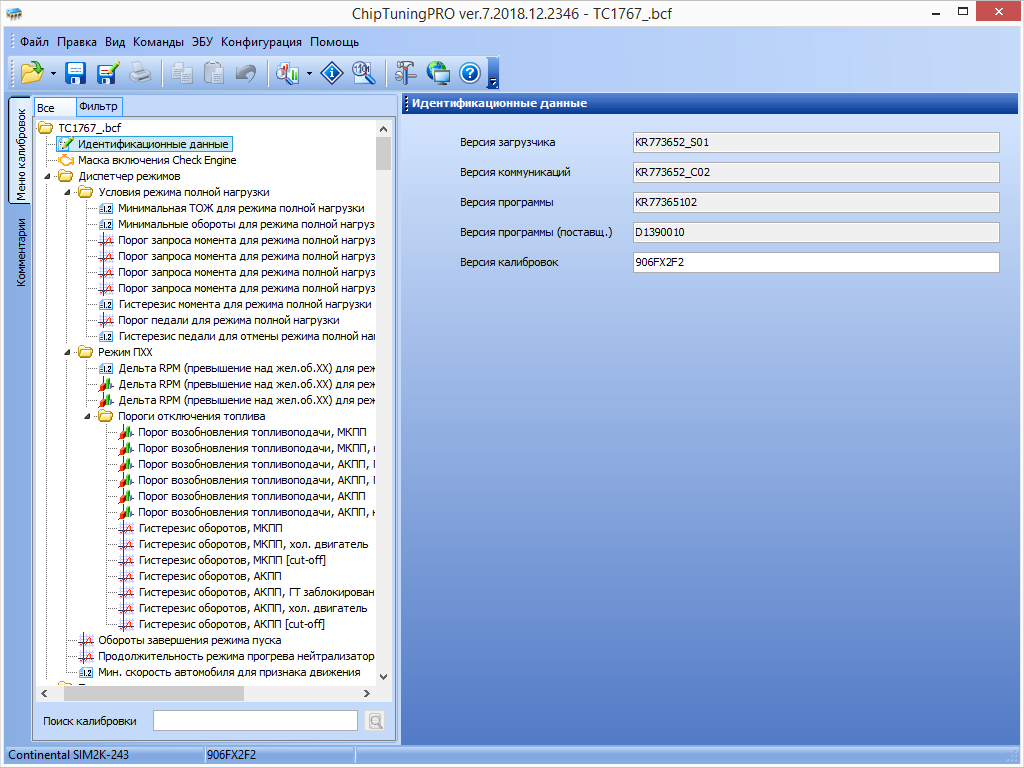Image resolution: width=1024 pixels, height=768 pixels.
Task: Click the globe and monitor icon
Action: coord(438,73)
